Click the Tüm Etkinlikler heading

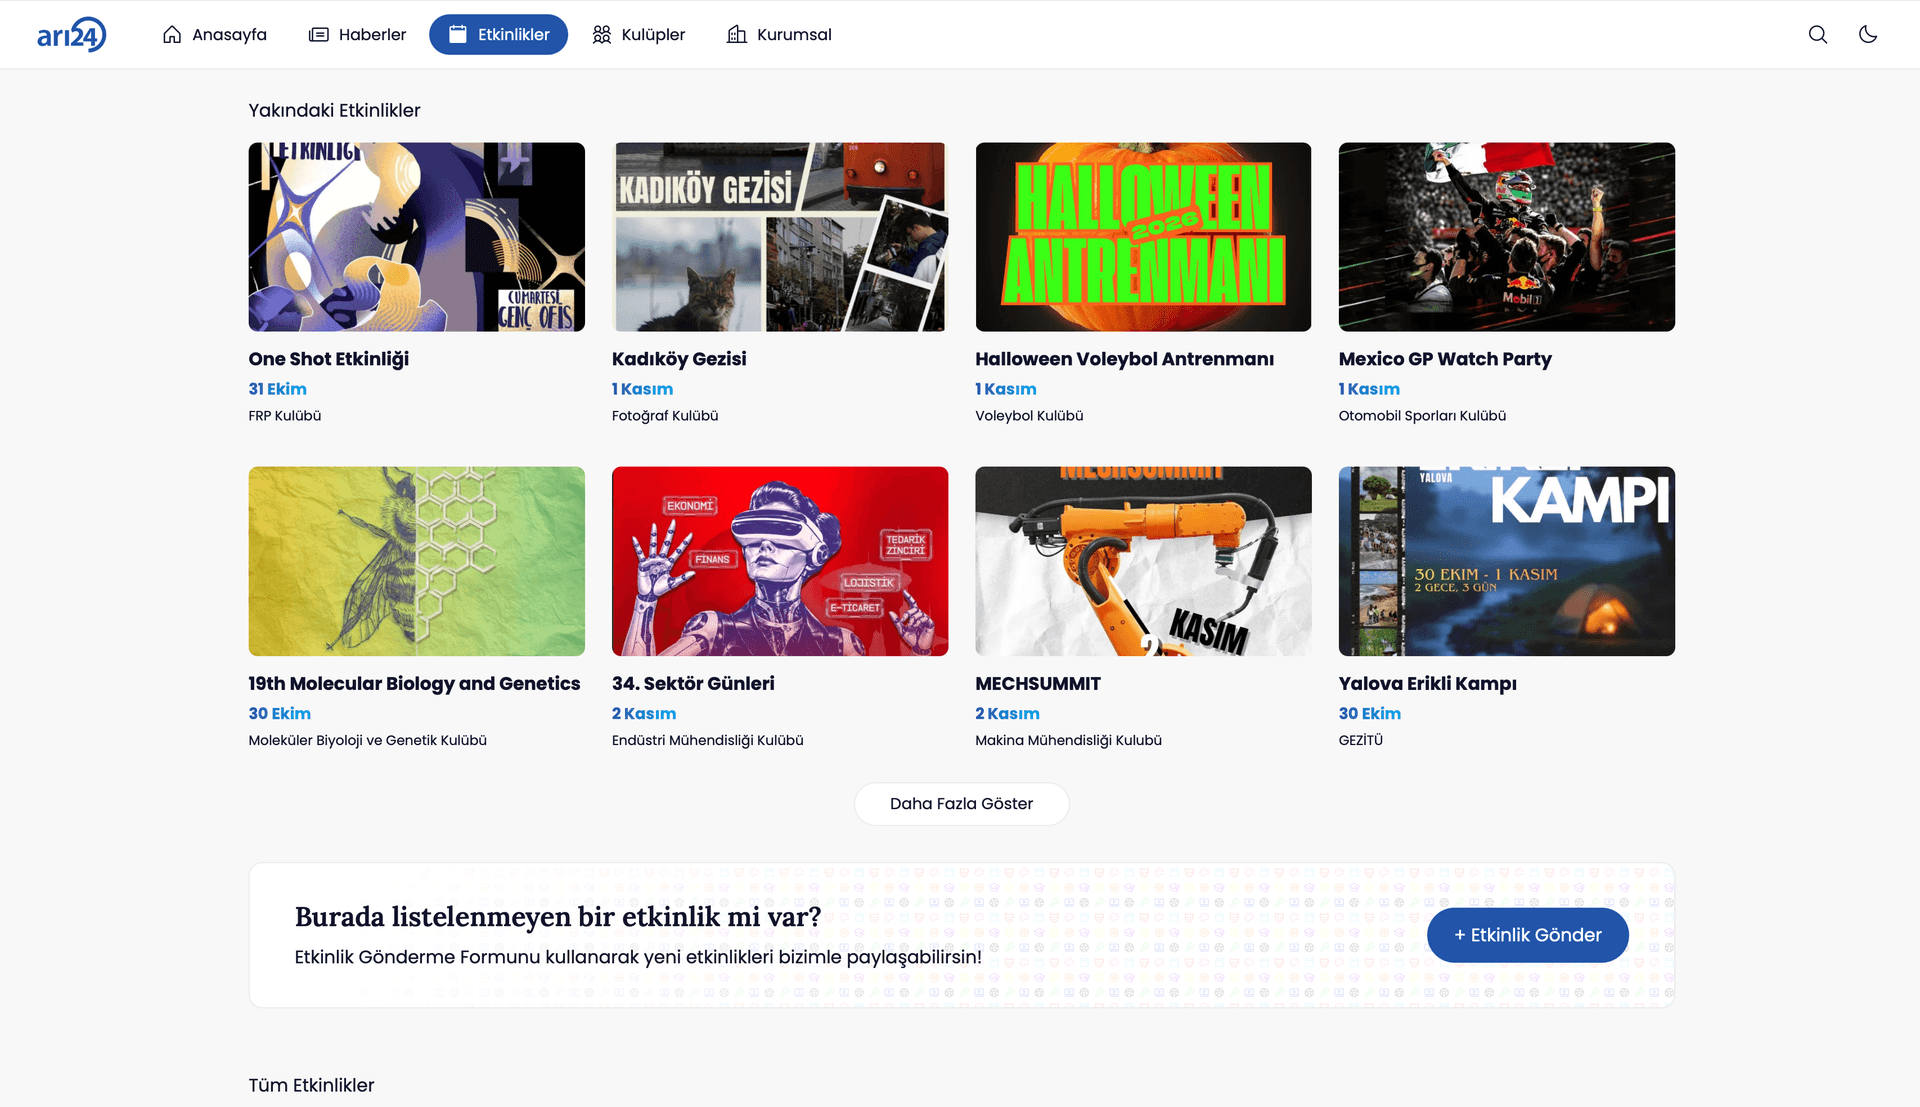click(x=311, y=1086)
